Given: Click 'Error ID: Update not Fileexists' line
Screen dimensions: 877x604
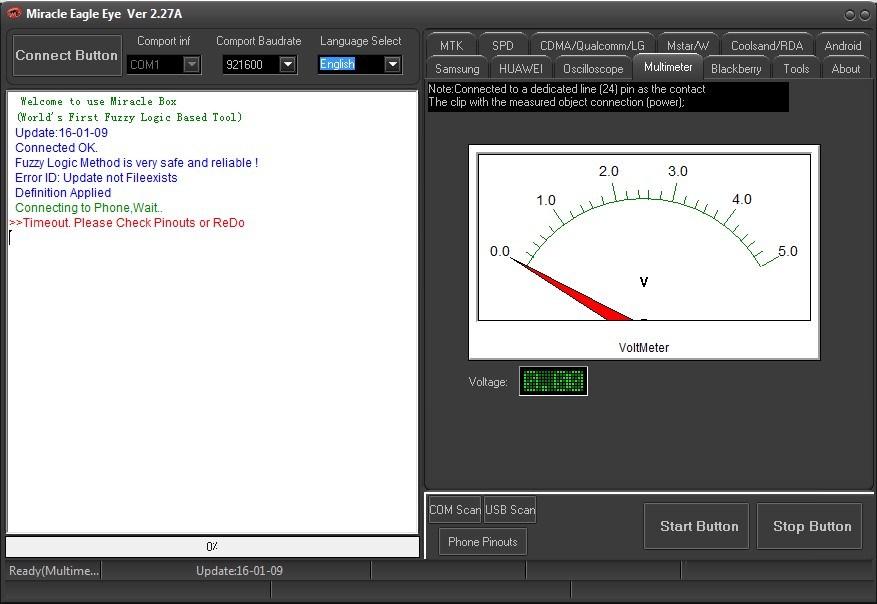Looking at the screenshot, I should click(x=96, y=178).
